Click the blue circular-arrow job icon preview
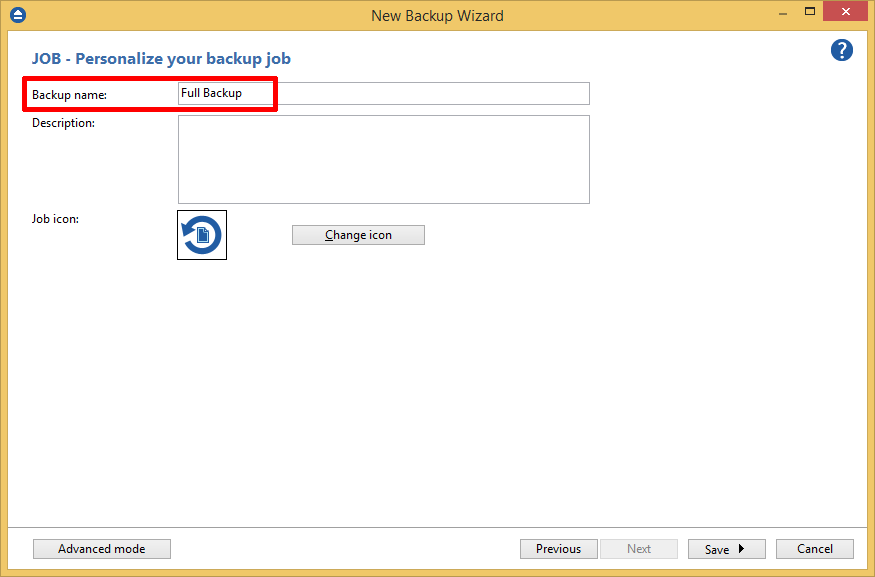Image resolution: width=875 pixels, height=577 pixels. pyautogui.click(x=202, y=235)
